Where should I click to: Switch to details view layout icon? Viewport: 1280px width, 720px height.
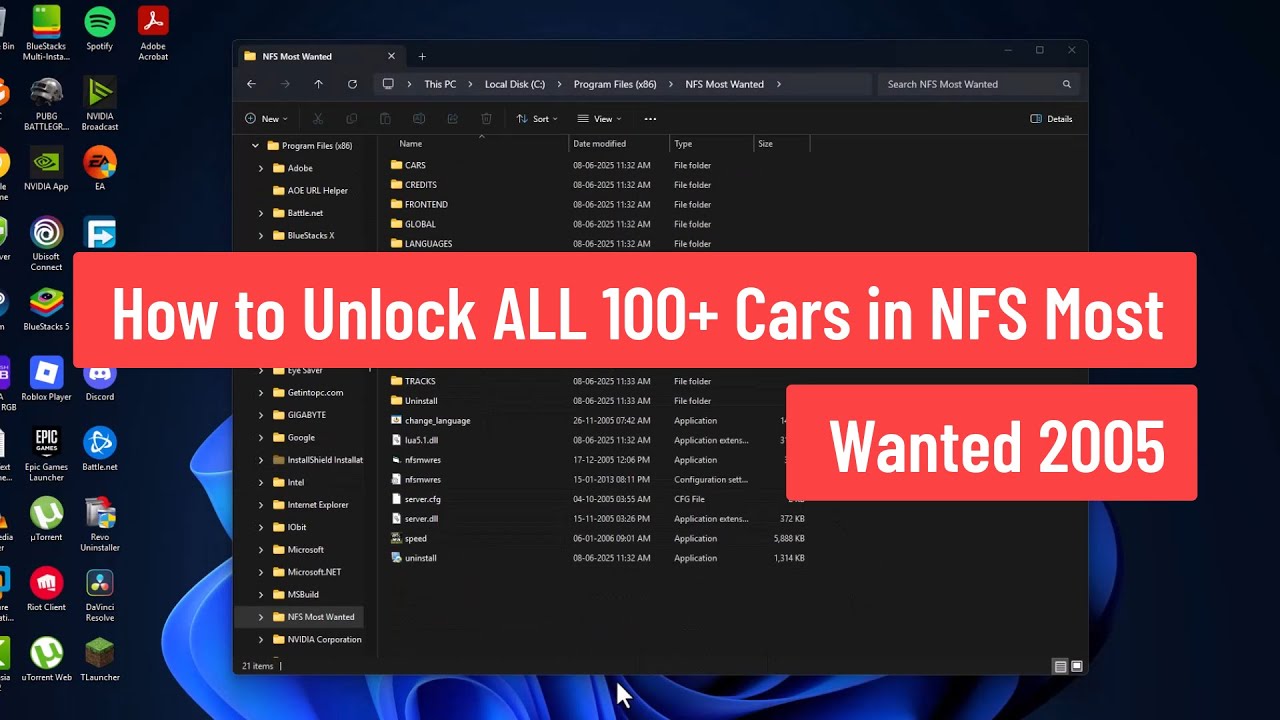tap(1060, 666)
